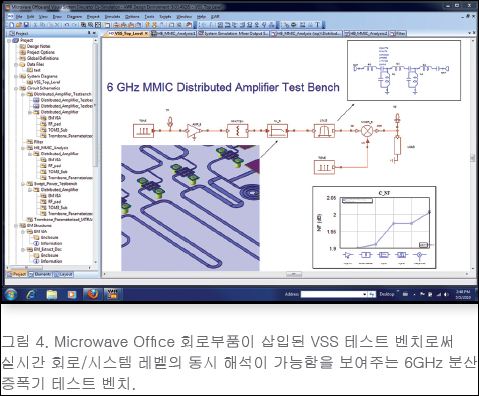Viewport: 479px width, 396px height.
Task: Open Firefox from the Windows taskbar
Action: 93,294
